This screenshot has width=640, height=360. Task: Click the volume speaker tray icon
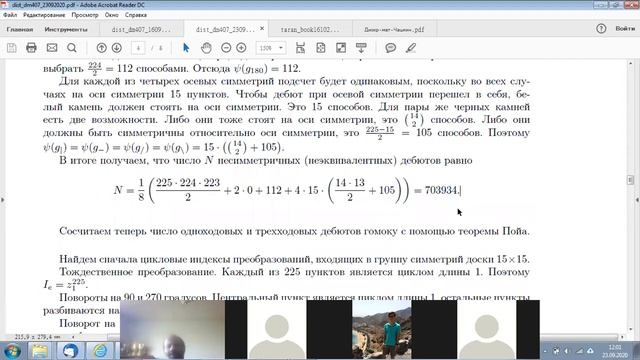567,351
